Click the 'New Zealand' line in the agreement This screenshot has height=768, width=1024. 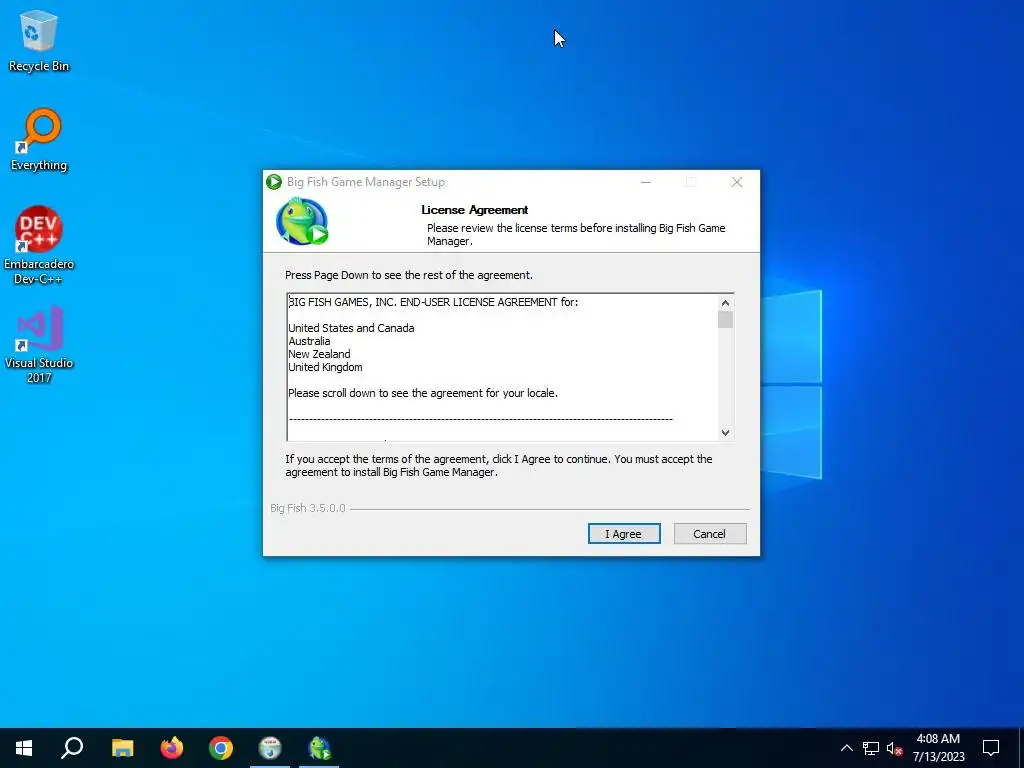(319, 354)
